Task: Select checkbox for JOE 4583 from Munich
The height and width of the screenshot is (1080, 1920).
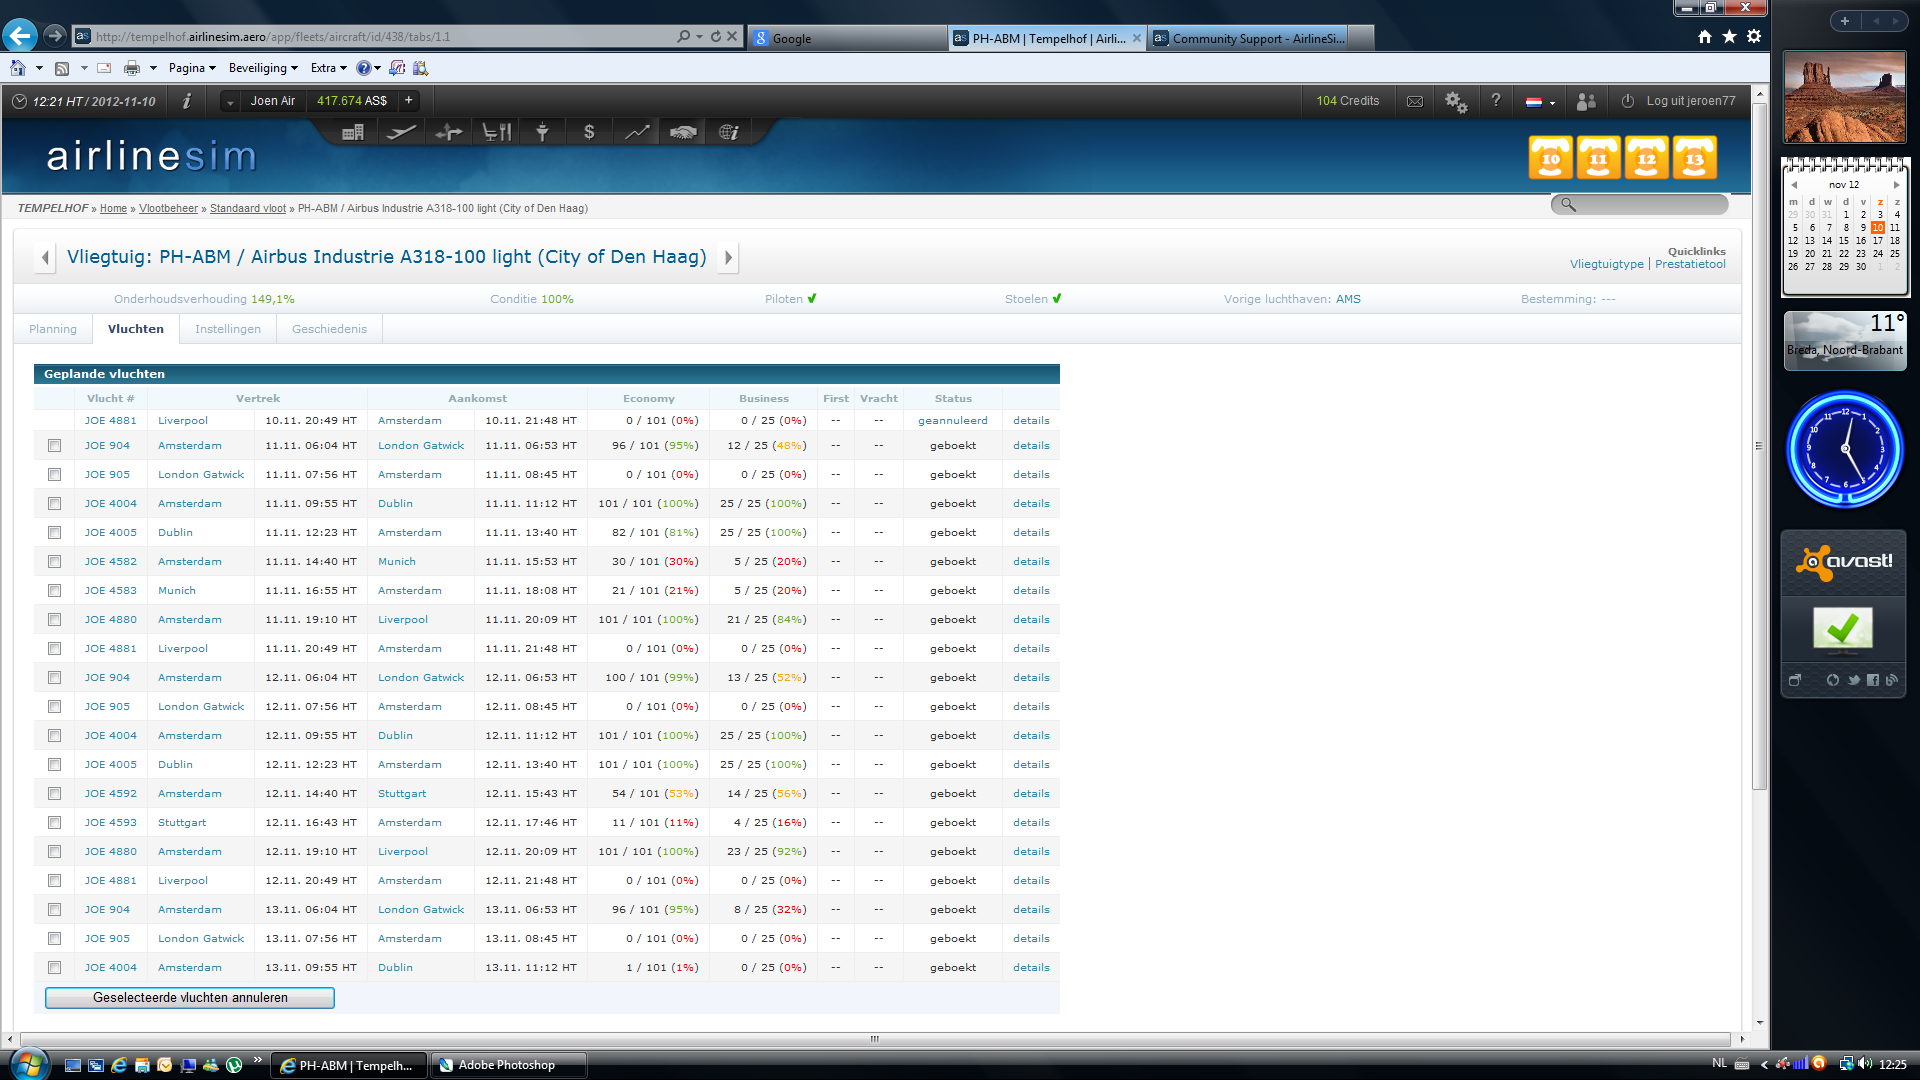Action: point(54,591)
